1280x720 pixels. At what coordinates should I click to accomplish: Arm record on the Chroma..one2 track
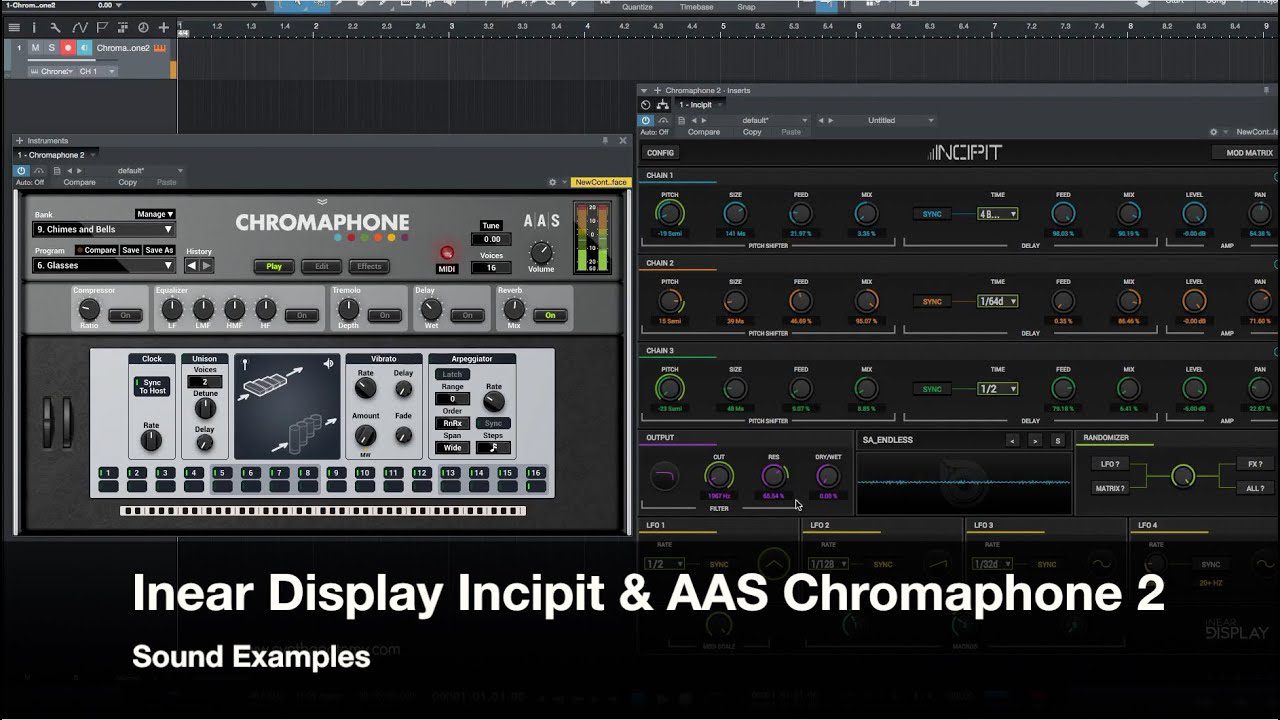(68, 48)
